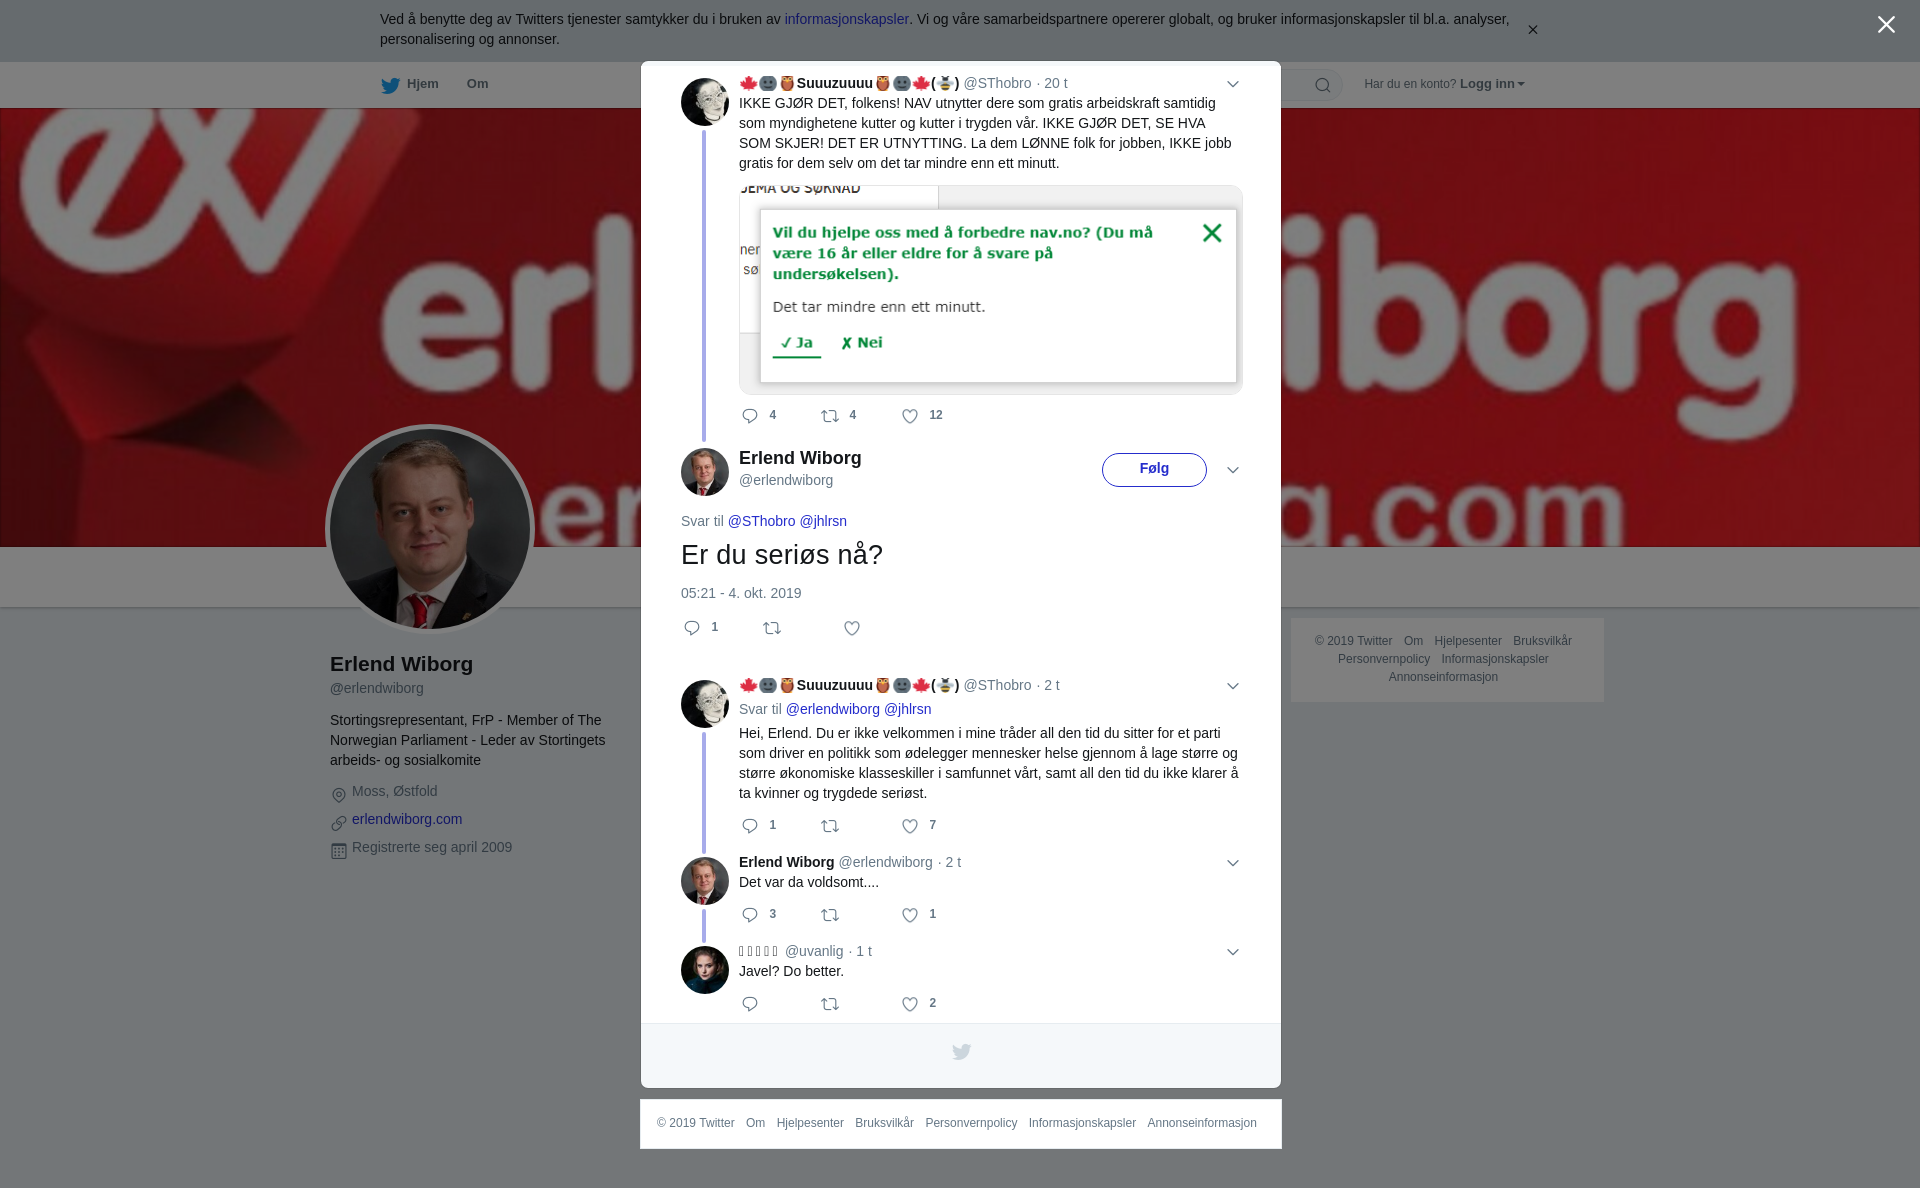Viewport: 1920px width, 1188px height.
Task: Reply to Erlend Wiborg's main tweet
Action: [x=692, y=628]
